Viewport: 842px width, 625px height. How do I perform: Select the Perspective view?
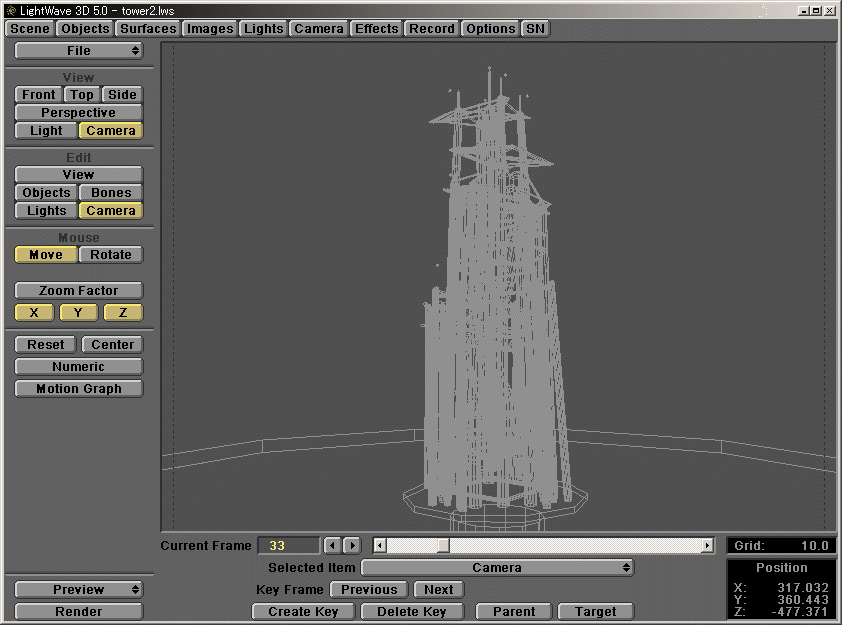[x=78, y=112]
